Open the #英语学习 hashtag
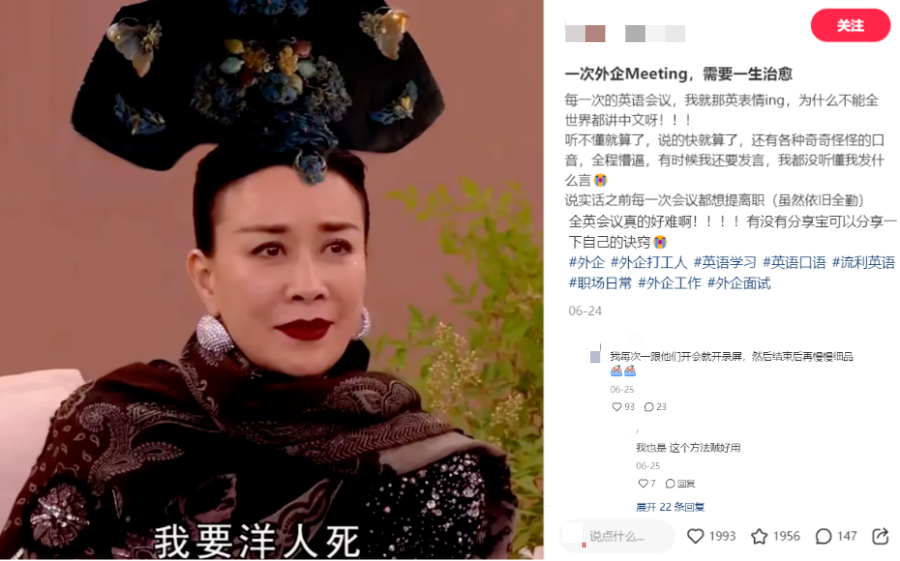 pos(725,262)
